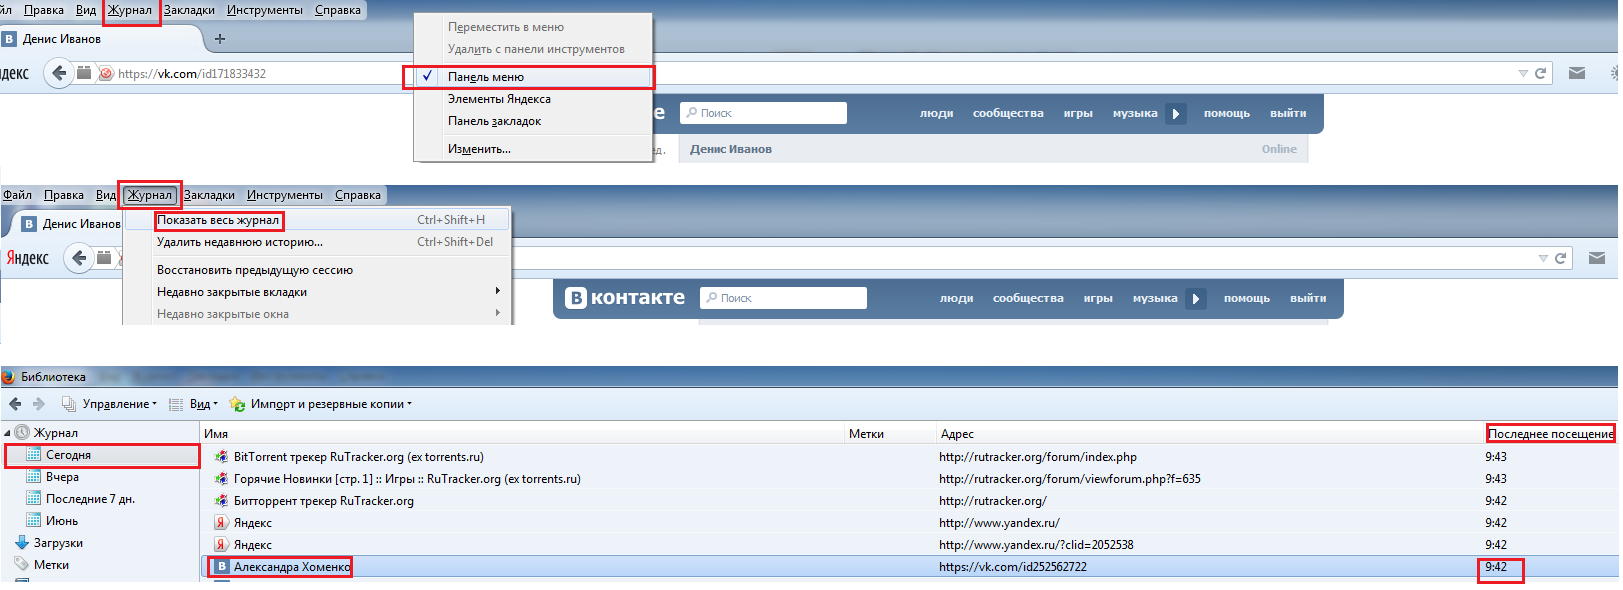Image resolution: width=1623 pixels, height=590 pixels.
Task: Select 'Загрузки' in Библиотека sidebar
Action: pyautogui.click(x=58, y=543)
